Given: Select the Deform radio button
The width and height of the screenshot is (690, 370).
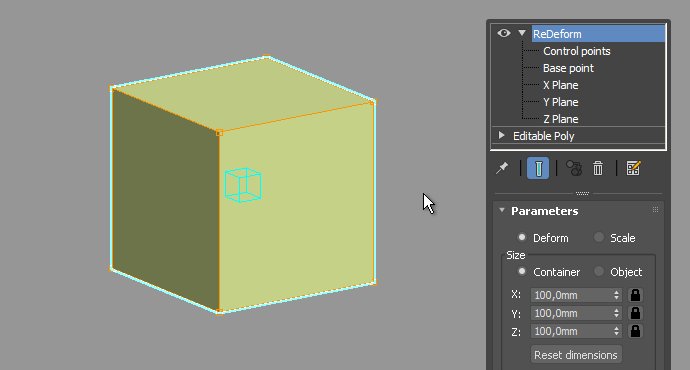Looking at the screenshot, I should point(521,238).
